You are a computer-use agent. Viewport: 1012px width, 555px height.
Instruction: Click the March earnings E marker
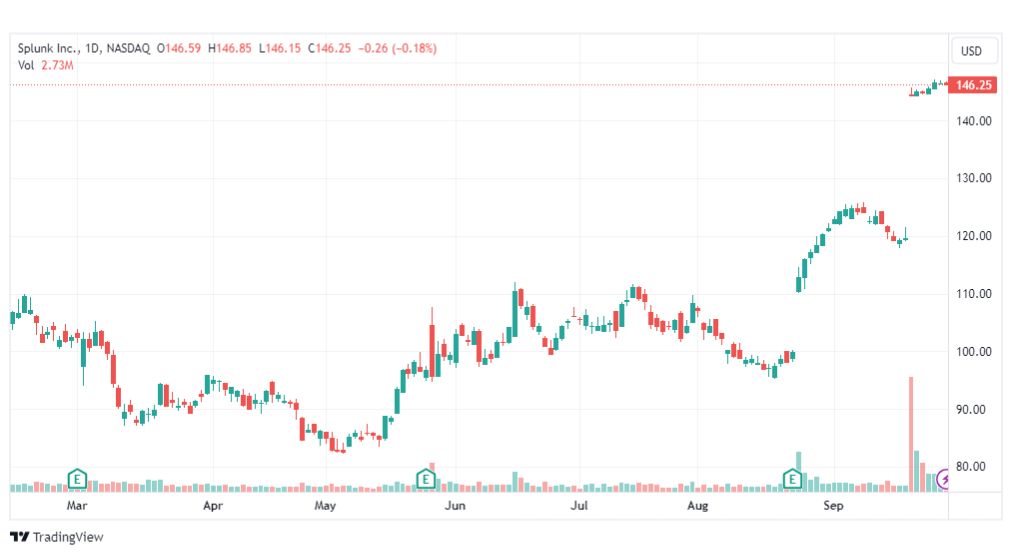click(x=77, y=479)
